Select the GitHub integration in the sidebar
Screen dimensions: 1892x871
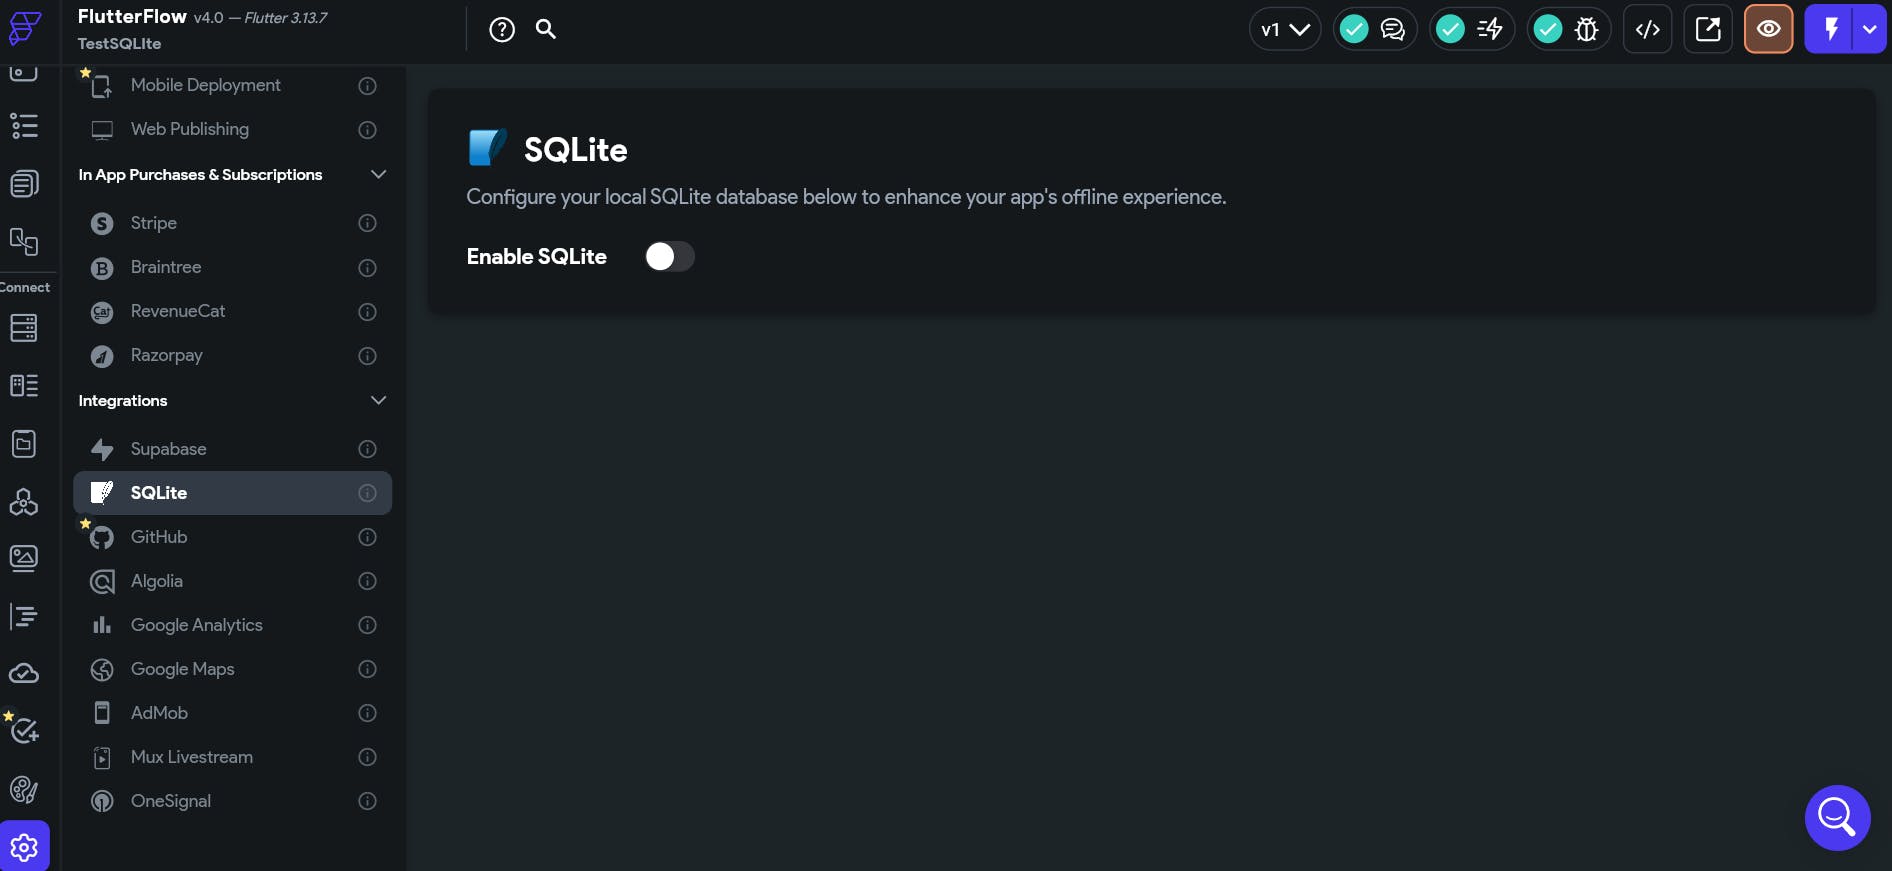(x=160, y=537)
